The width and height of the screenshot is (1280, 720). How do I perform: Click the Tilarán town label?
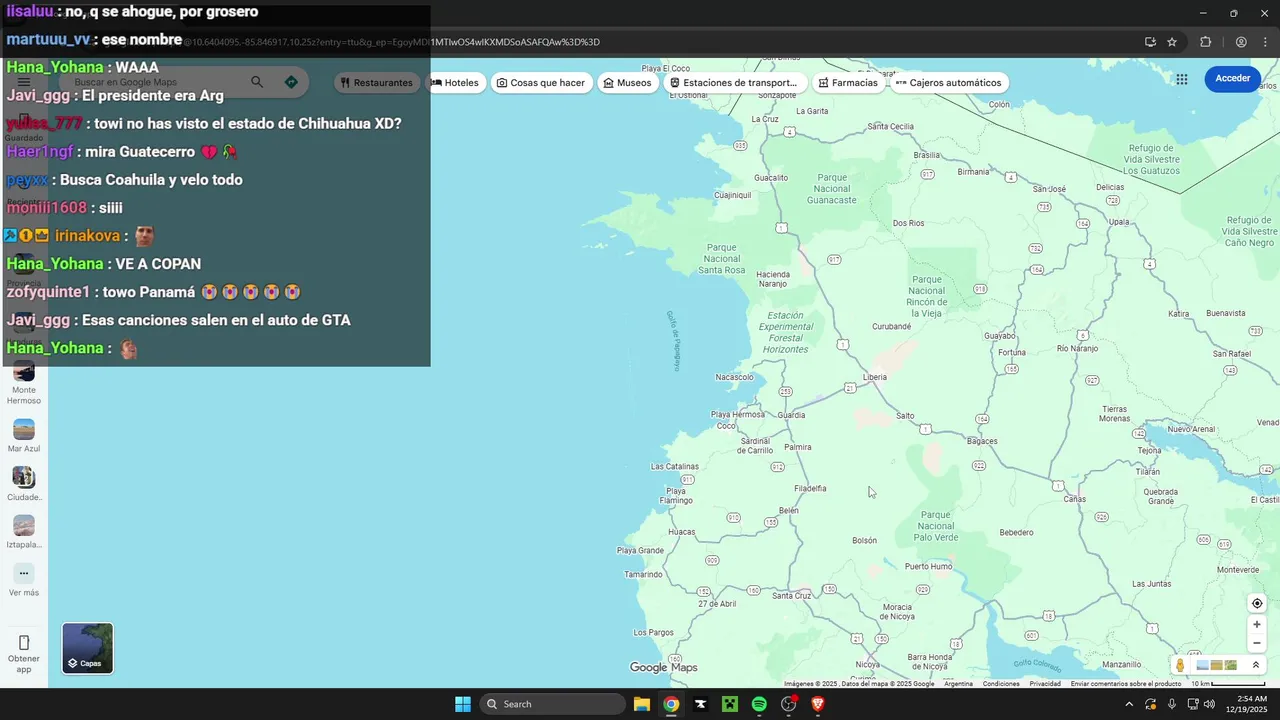pos(1148,472)
